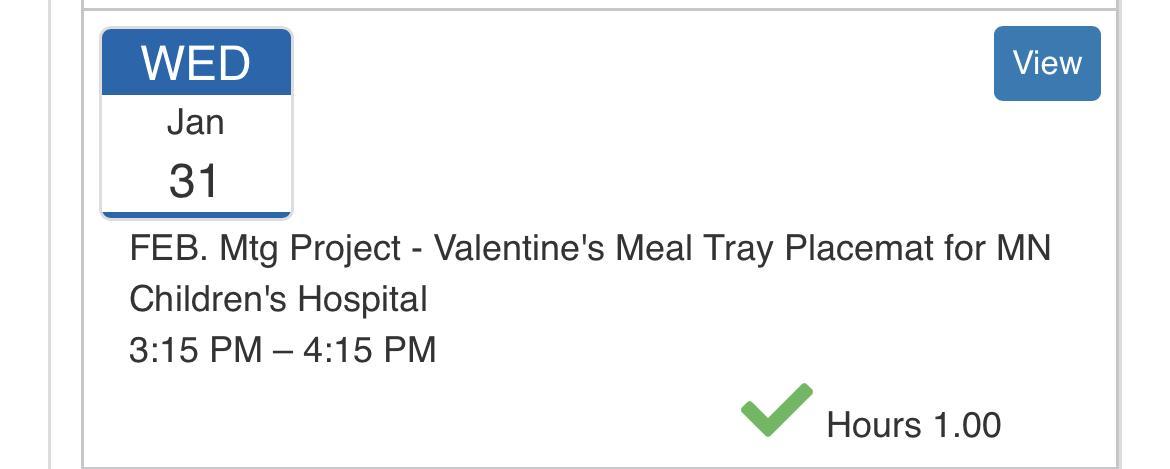This screenshot has height=469, width=1170.
Task: Click the Jan month label on badge
Action: coord(195,122)
